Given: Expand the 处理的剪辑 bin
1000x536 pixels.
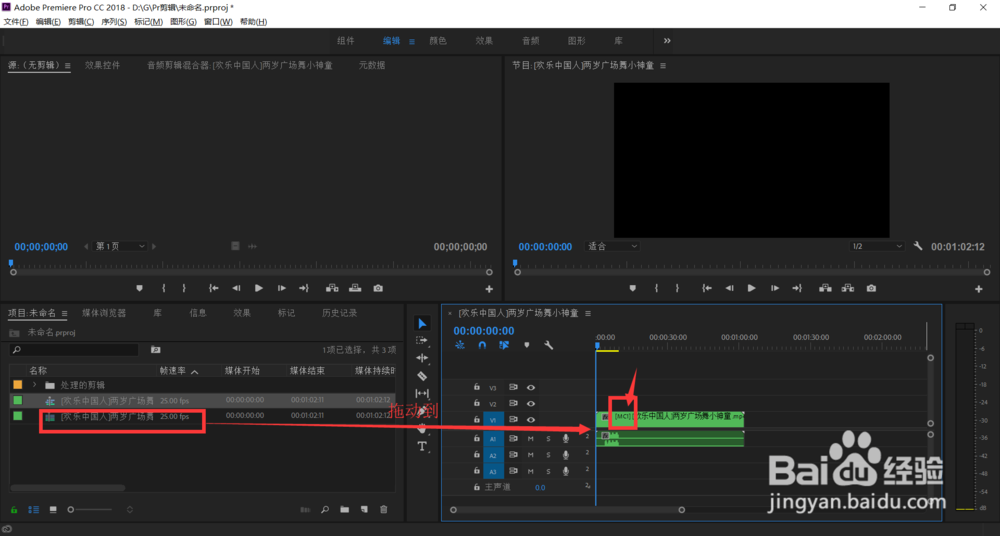Looking at the screenshot, I should pyautogui.click(x=34, y=385).
